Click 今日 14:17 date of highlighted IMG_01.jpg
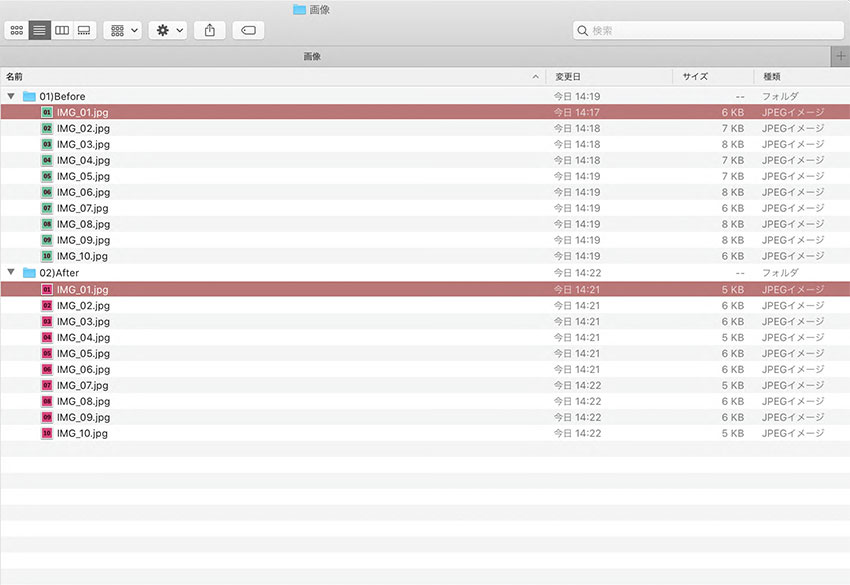 (577, 112)
